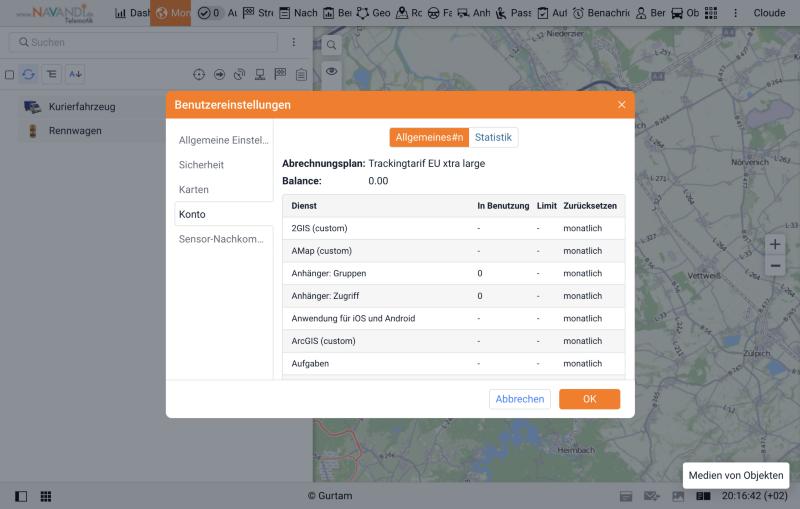Viewport: 800px width, 509px height.
Task: Click the Medien von Objekten media icon
Action: (x=678, y=496)
